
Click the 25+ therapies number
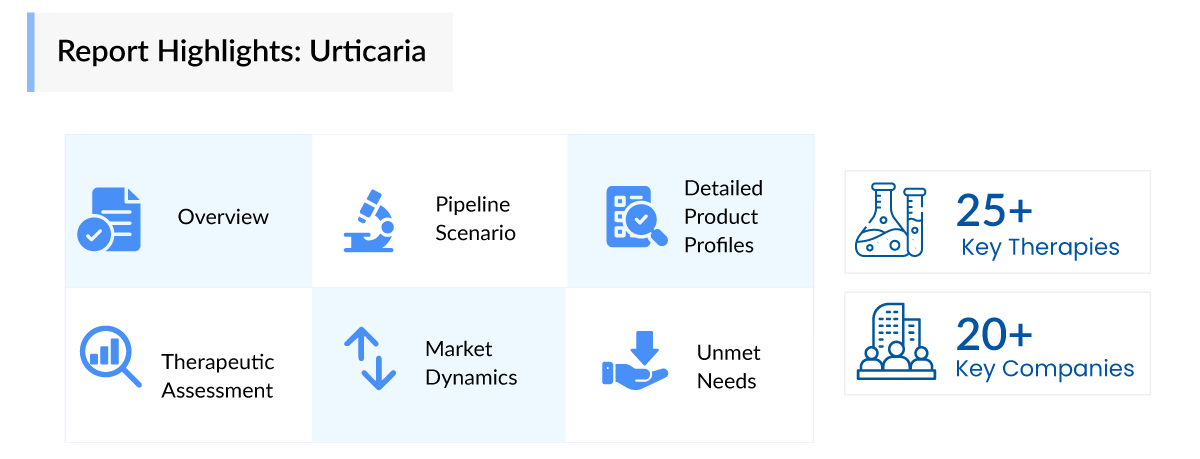point(994,210)
